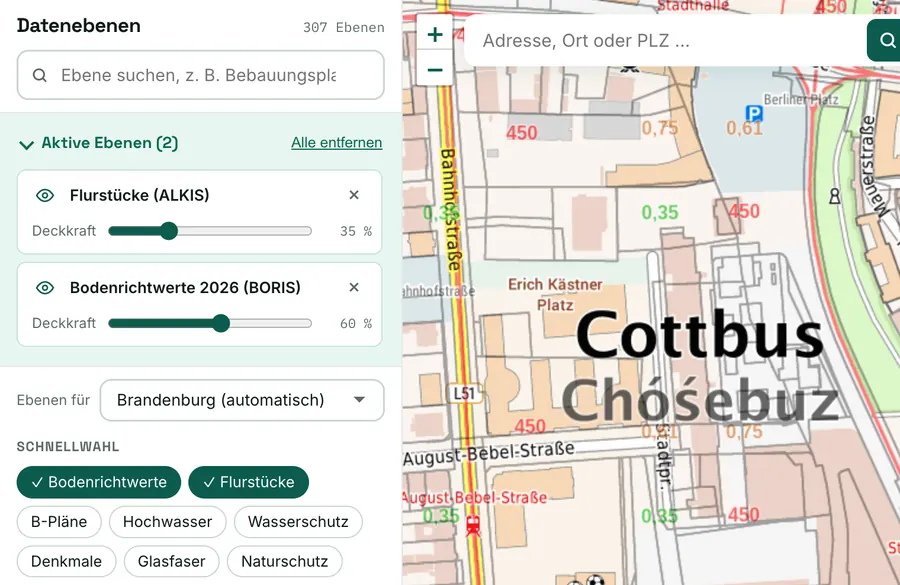The width and height of the screenshot is (900, 585).
Task: Click the black August-Bebel-Straße street label
Action: [488, 454]
